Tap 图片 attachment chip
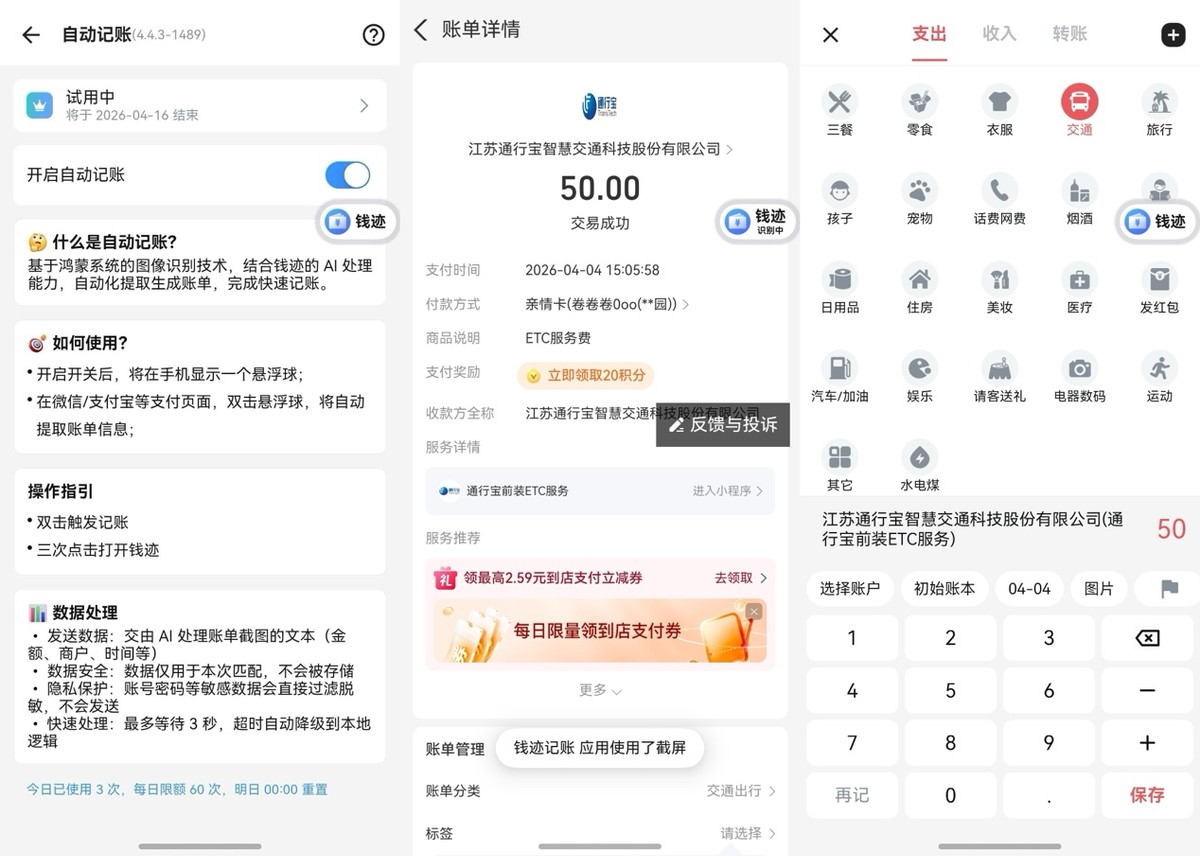The width and height of the screenshot is (1200, 856). click(x=1099, y=588)
